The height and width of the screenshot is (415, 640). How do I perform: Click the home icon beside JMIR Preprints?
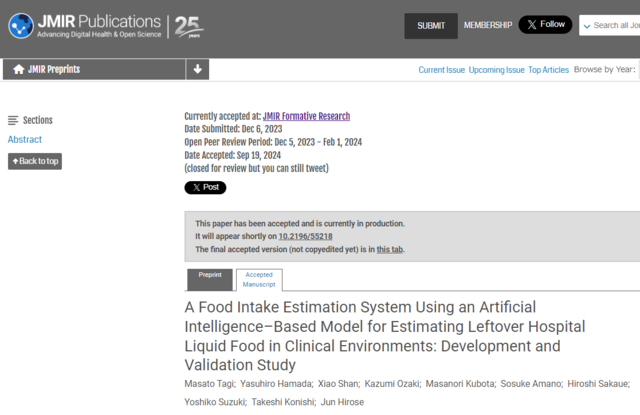pyautogui.click(x=18, y=69)
